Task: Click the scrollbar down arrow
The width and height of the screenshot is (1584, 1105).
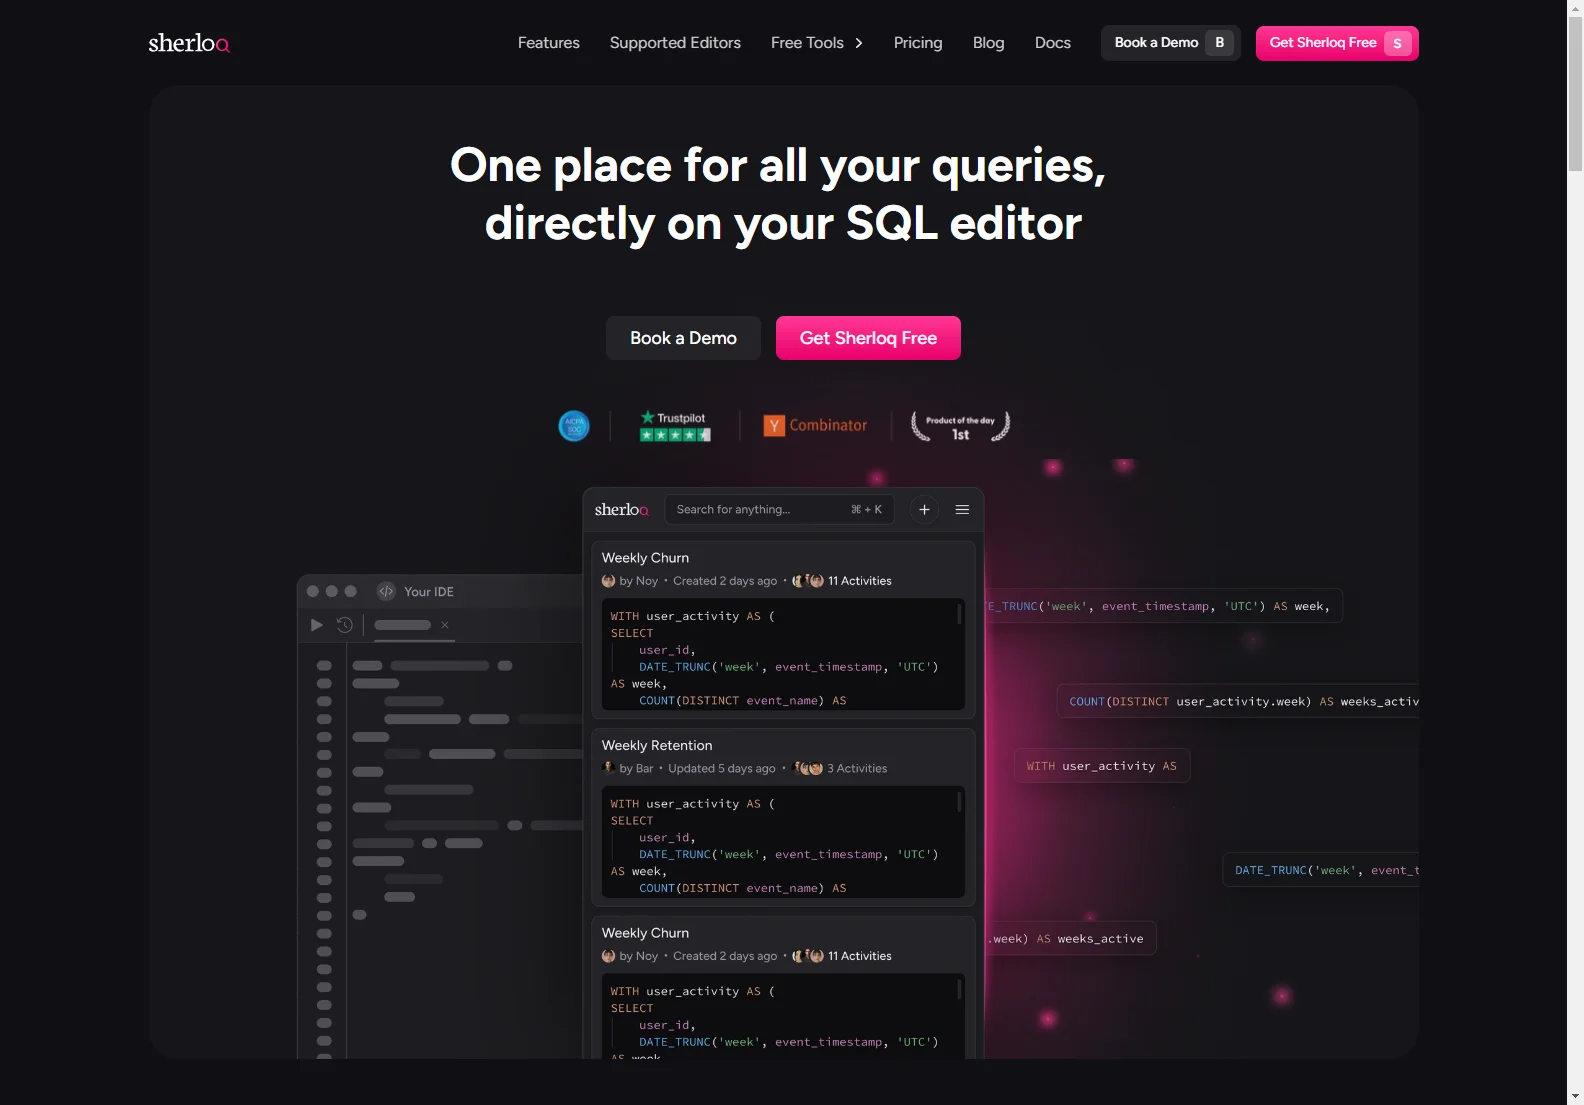Action: tap(1575, 1096)
